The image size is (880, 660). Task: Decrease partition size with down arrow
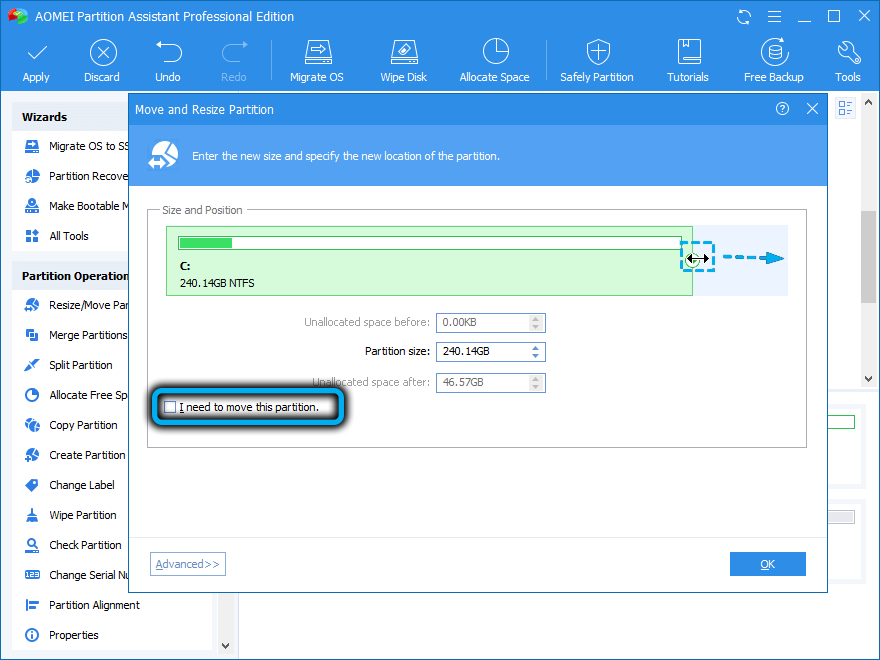click(x=536, y=356)
